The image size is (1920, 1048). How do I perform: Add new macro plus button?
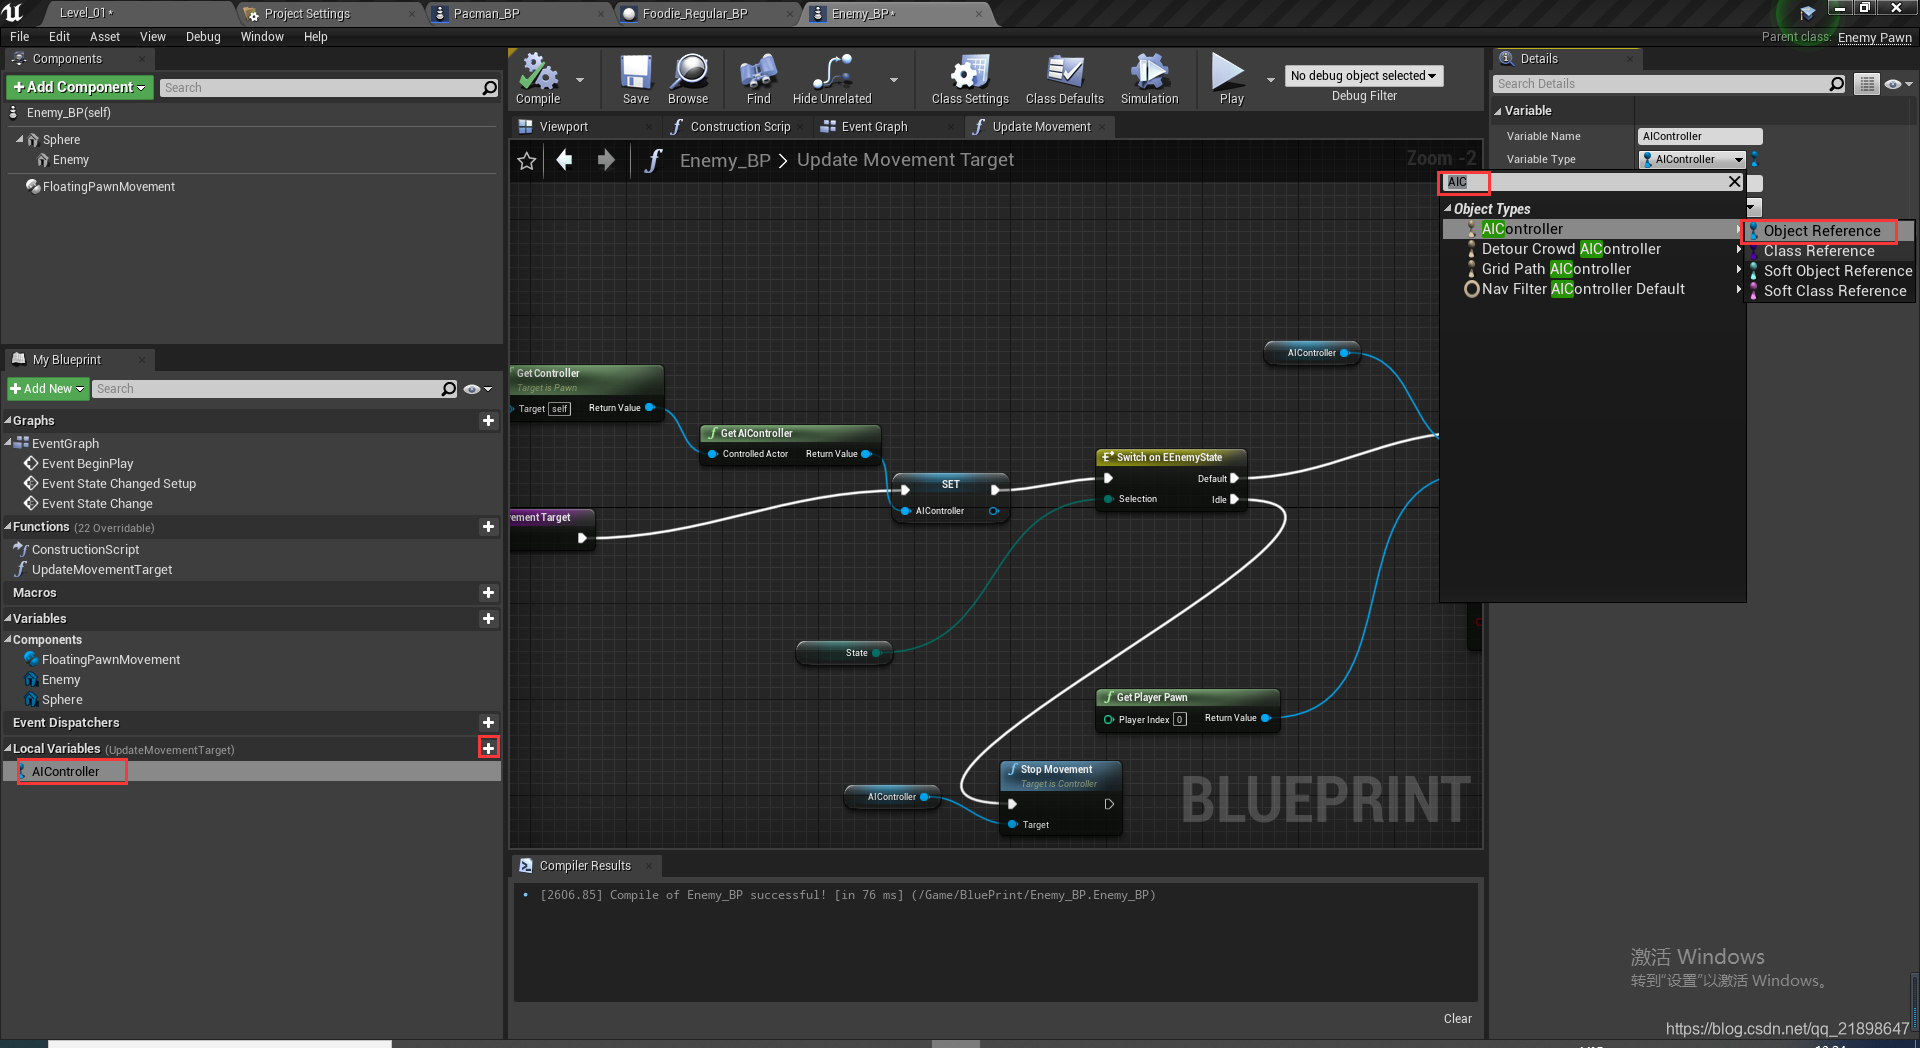[488, 593]
